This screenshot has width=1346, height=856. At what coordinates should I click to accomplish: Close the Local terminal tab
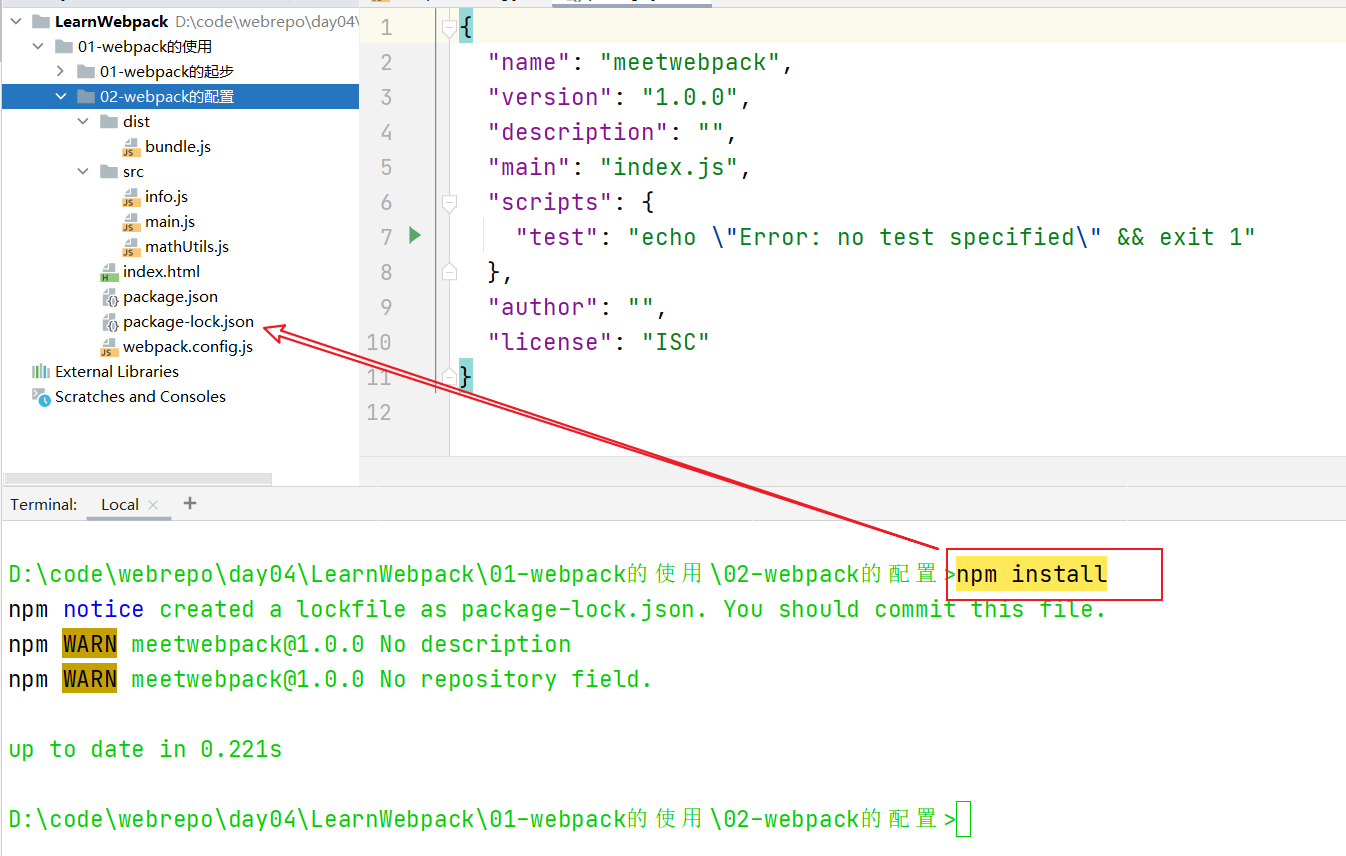153,505
